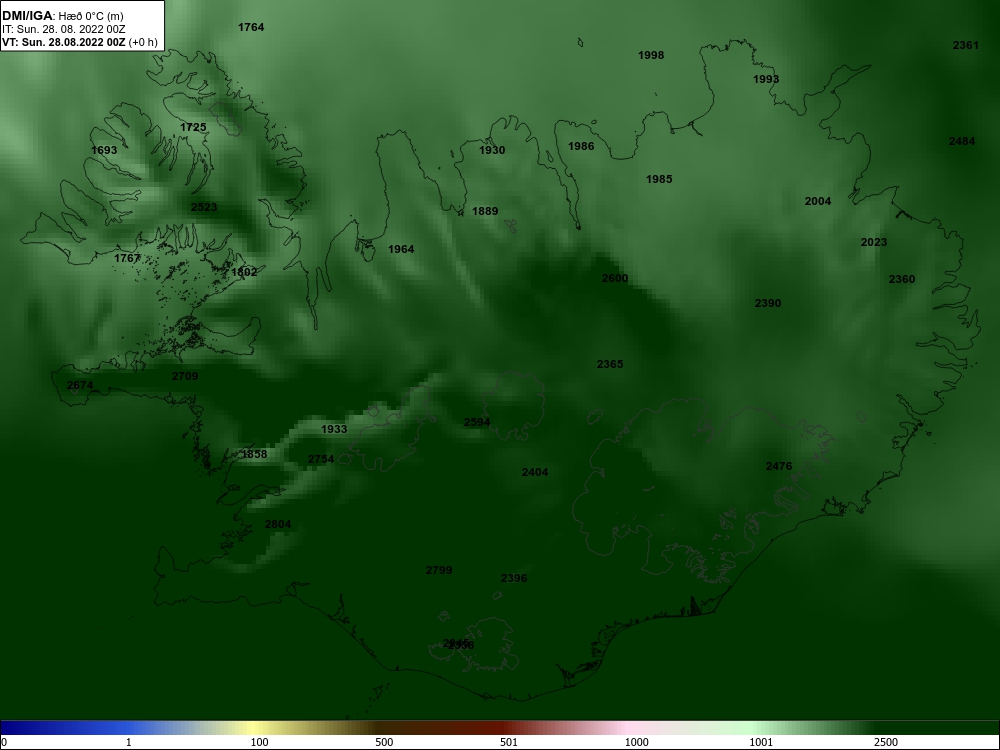
Task: Select the 2023 height label
Action: (x=874, y=242)
